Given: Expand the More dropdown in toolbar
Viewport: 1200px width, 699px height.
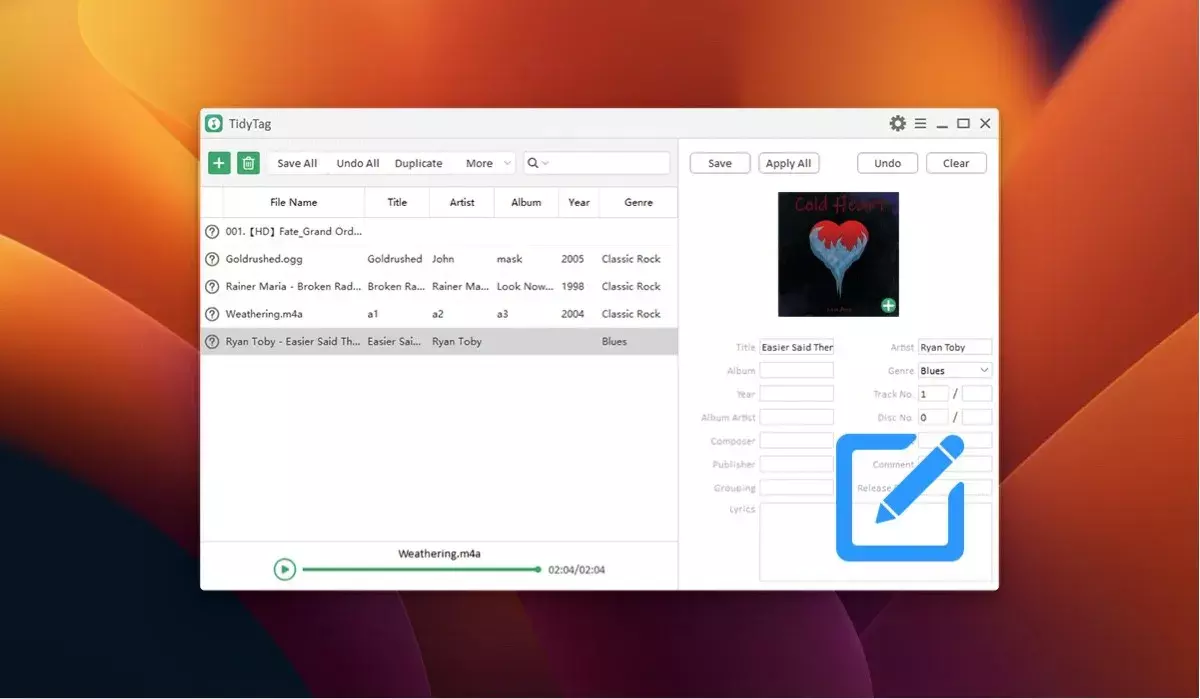Looking at the screenshot, I should click(489, 163).
